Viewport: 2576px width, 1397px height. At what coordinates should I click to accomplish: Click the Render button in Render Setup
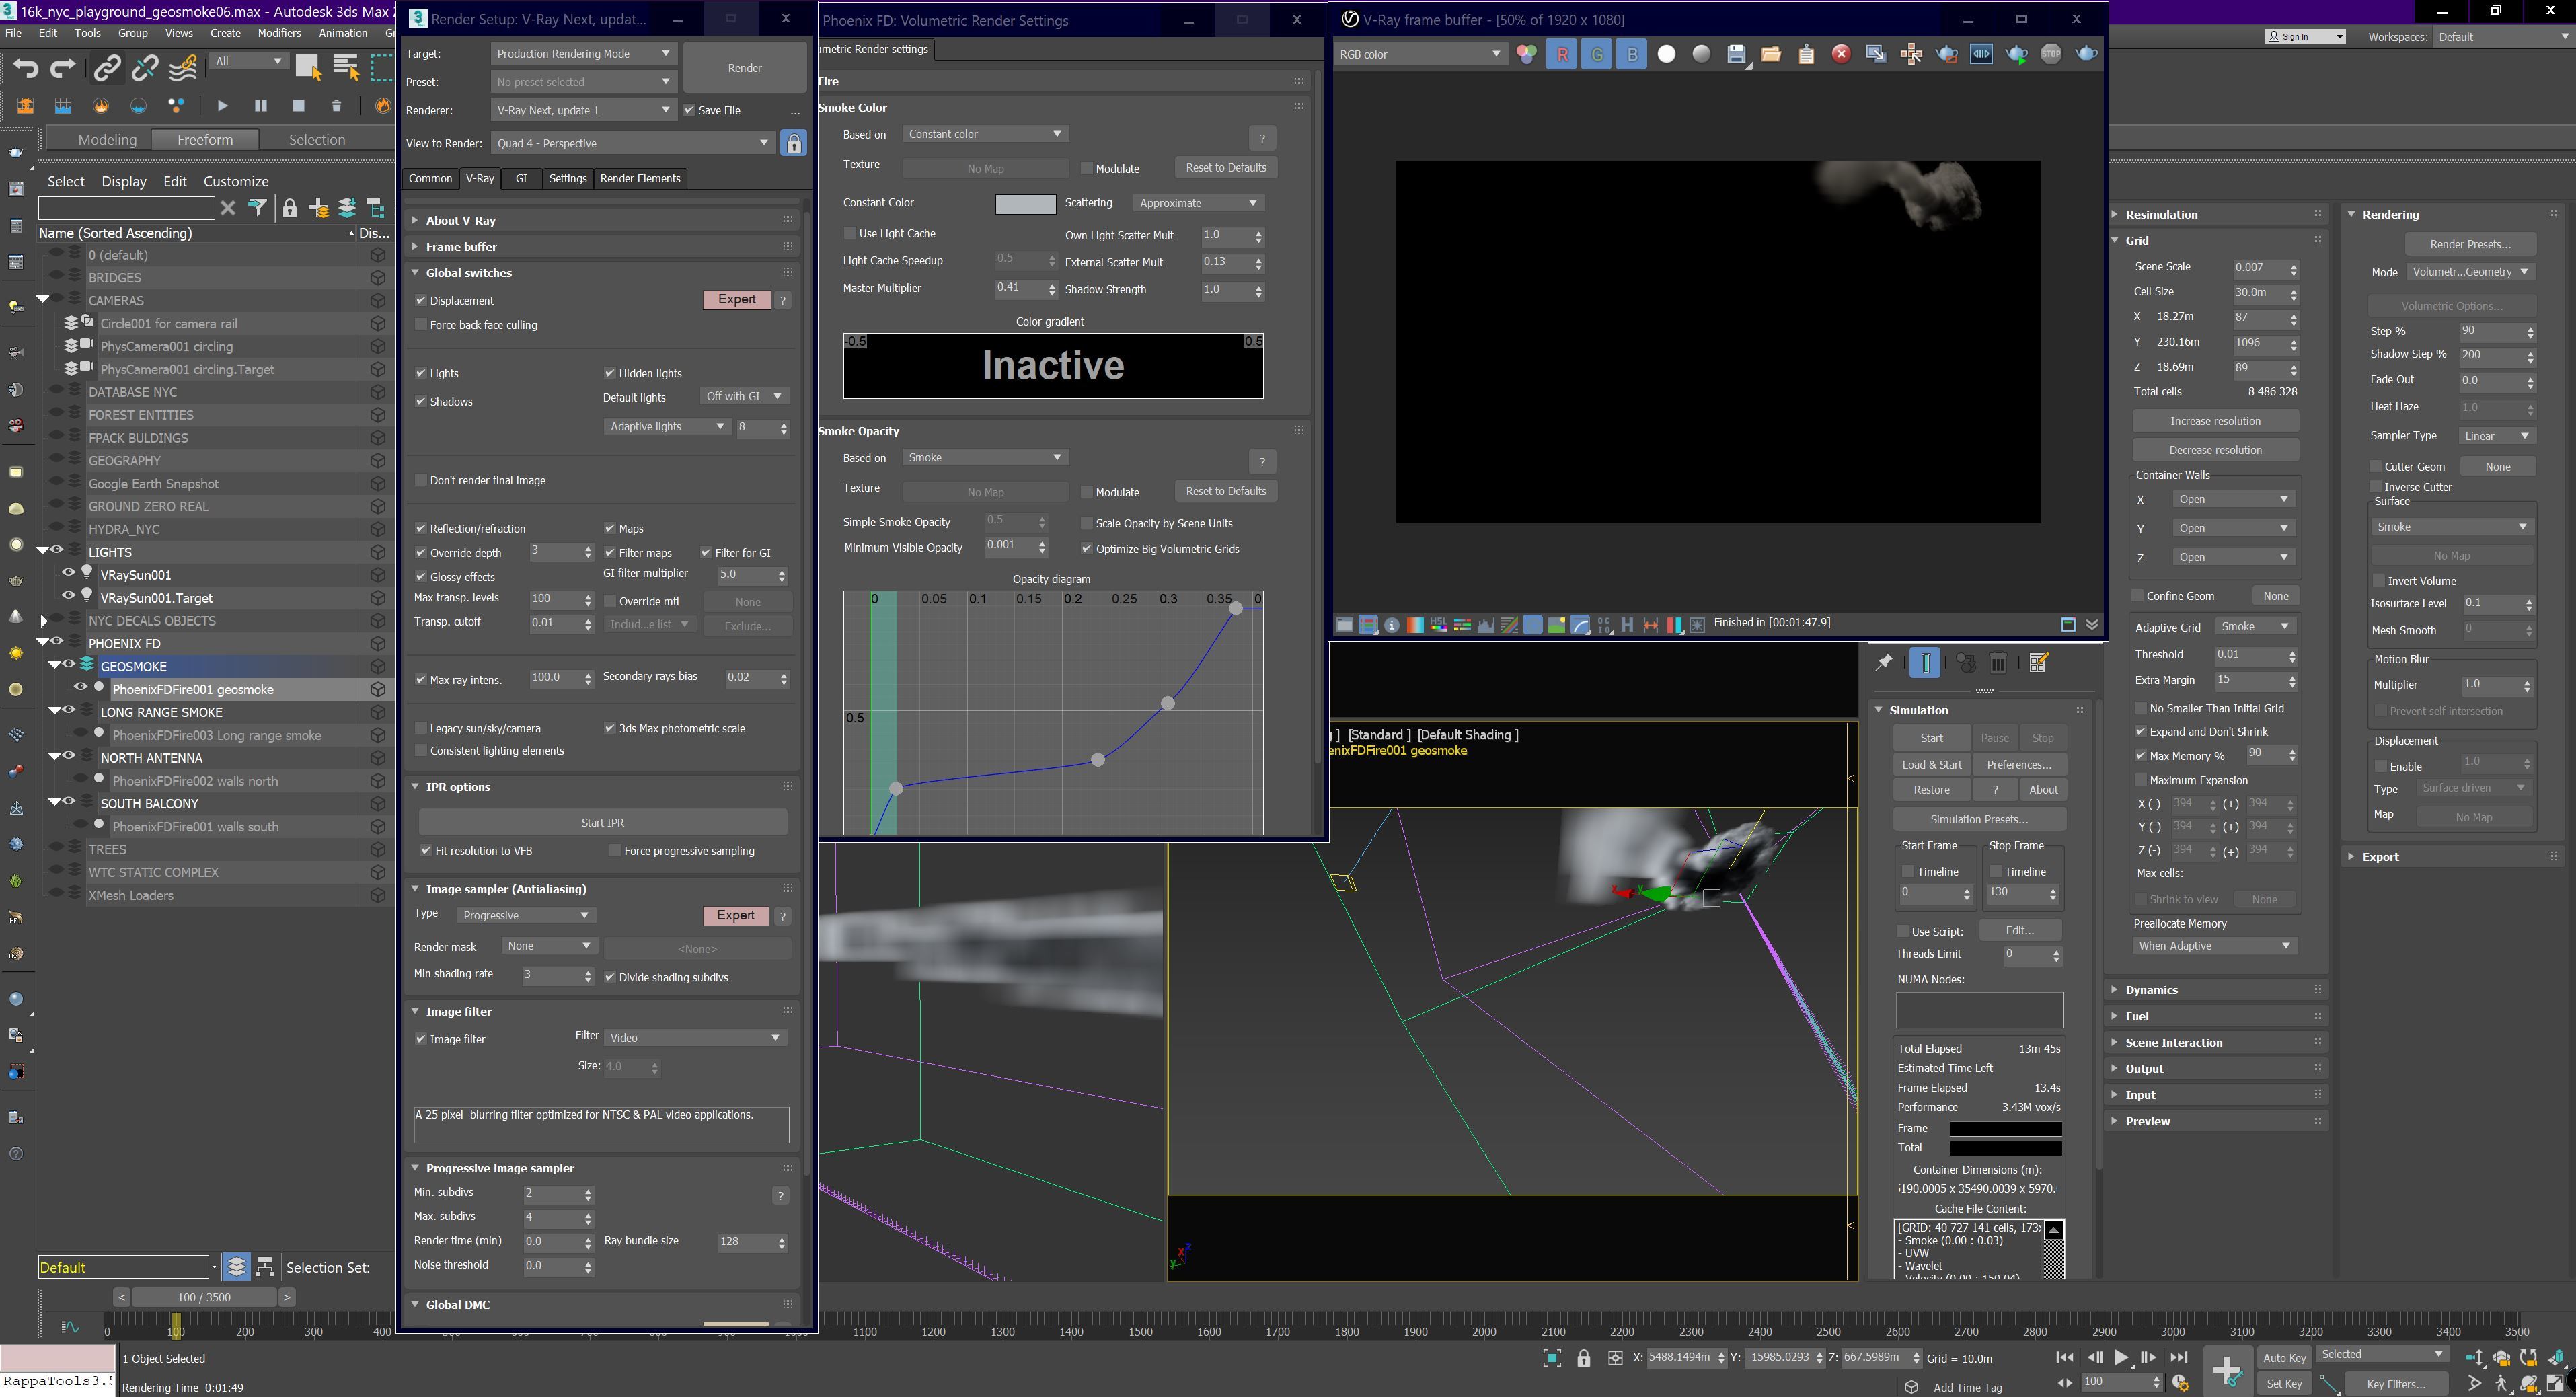(x=745, y=68)
